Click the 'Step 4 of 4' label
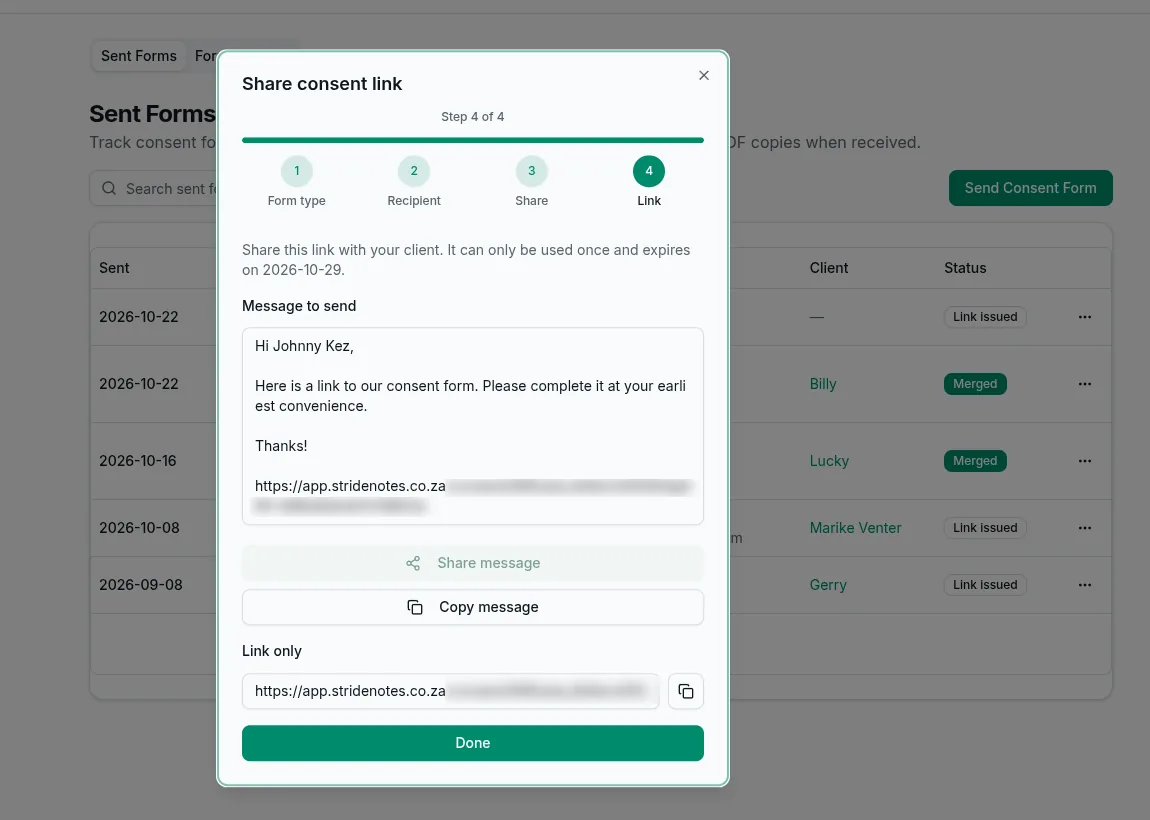Viewport: 1150px width, 820px height. tap(472, 117)
